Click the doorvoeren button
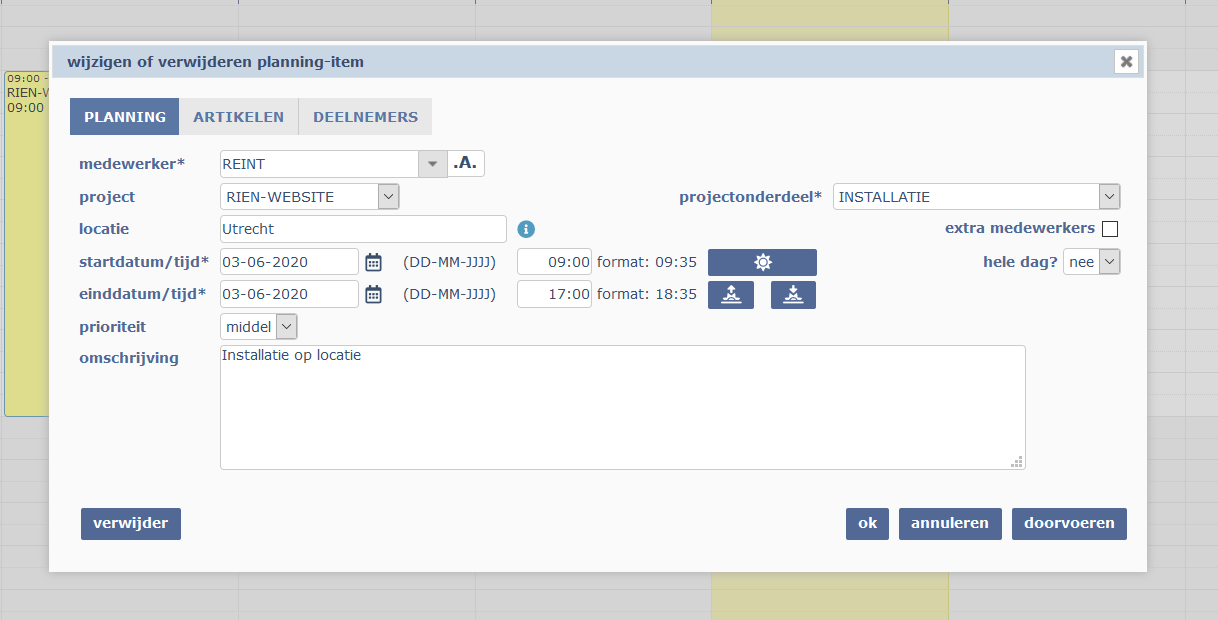 [x=1069, y=523]
